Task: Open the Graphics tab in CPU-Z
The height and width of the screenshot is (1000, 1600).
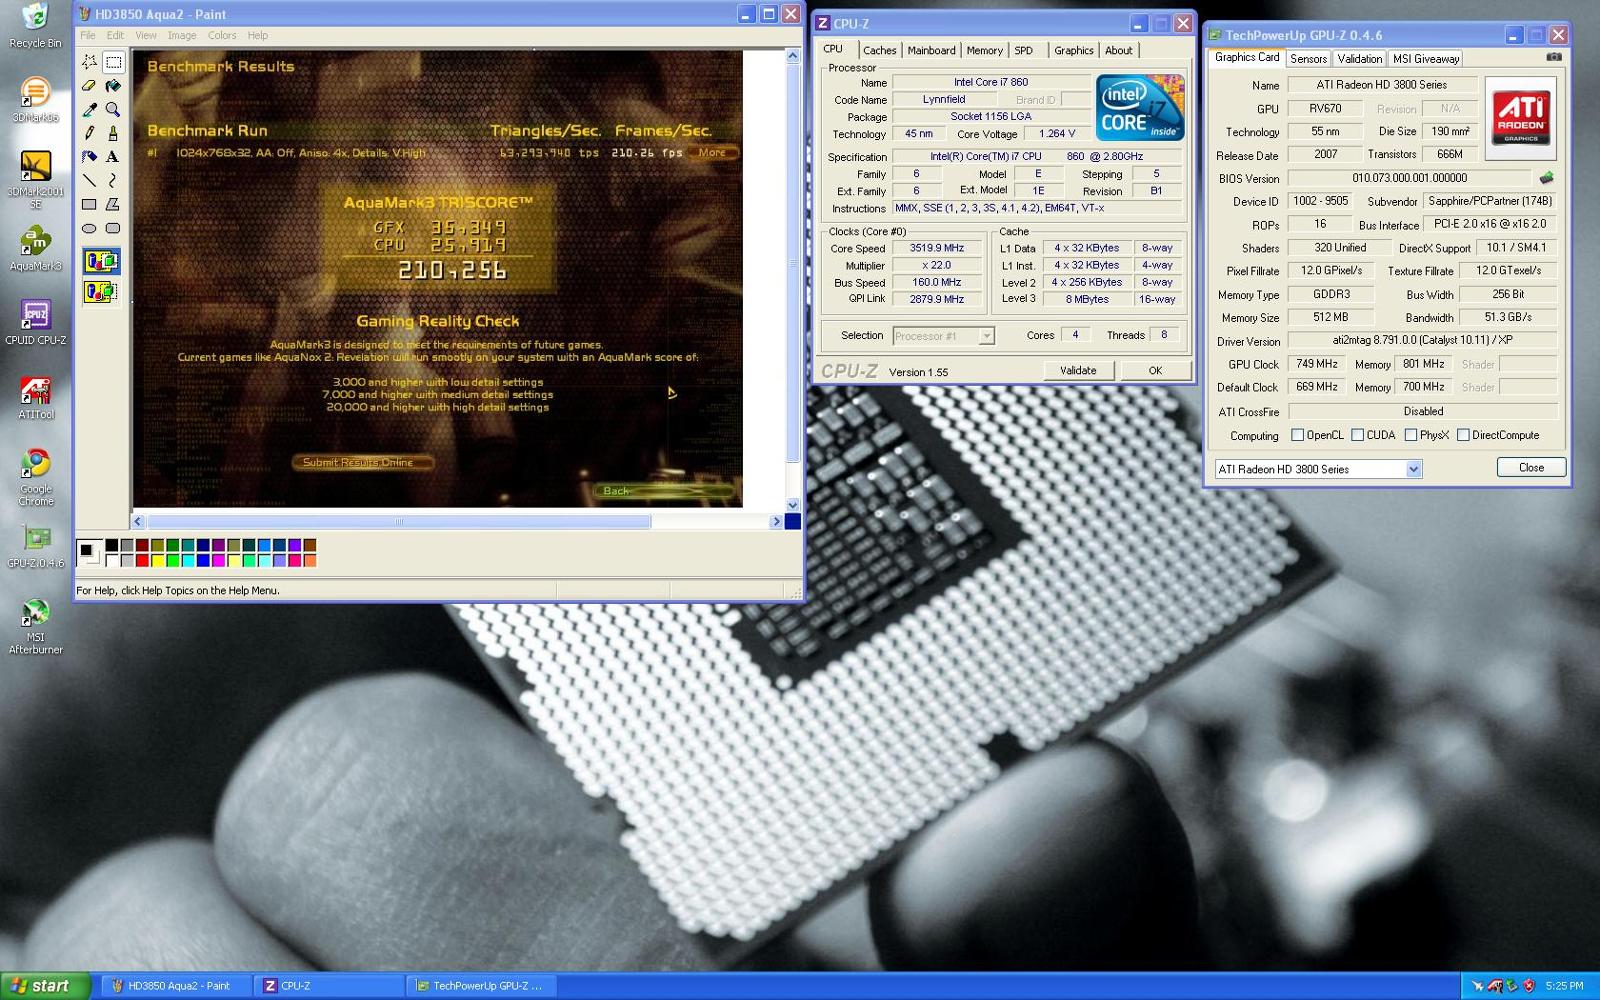Action: [1073, 50]
